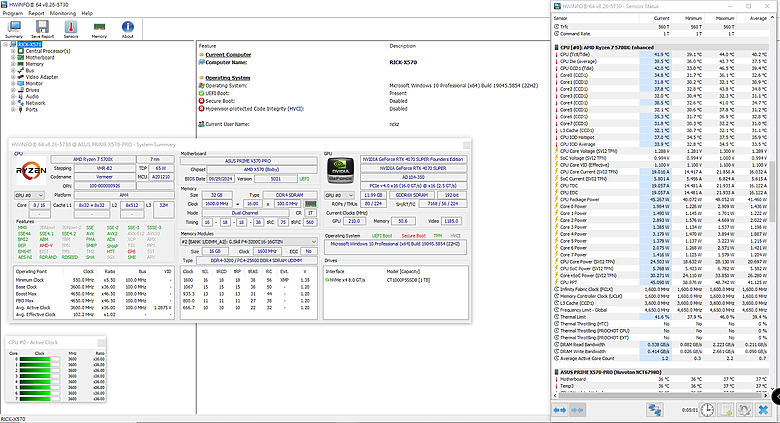The height and width of the screenshot is (423, 780).
Task: Click the Monitor tree icon
Action: (x=21, y=83)
